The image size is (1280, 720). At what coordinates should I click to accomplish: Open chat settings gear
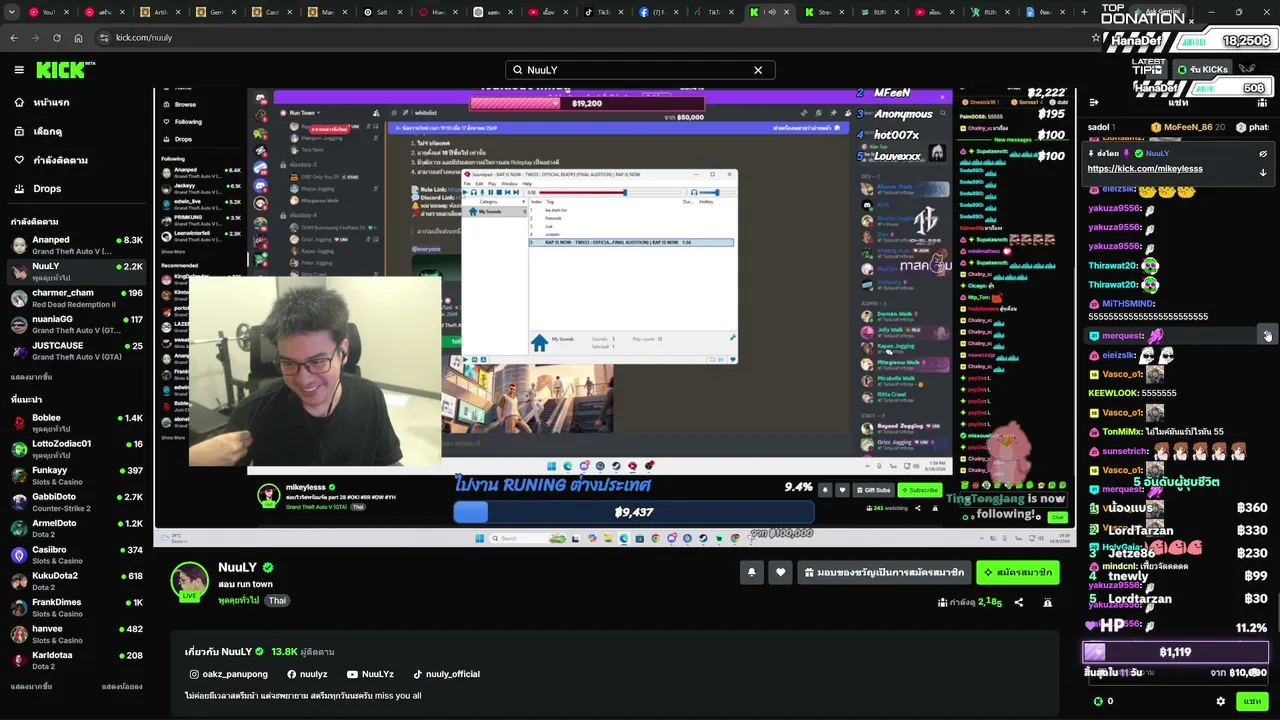point(1220,701)
